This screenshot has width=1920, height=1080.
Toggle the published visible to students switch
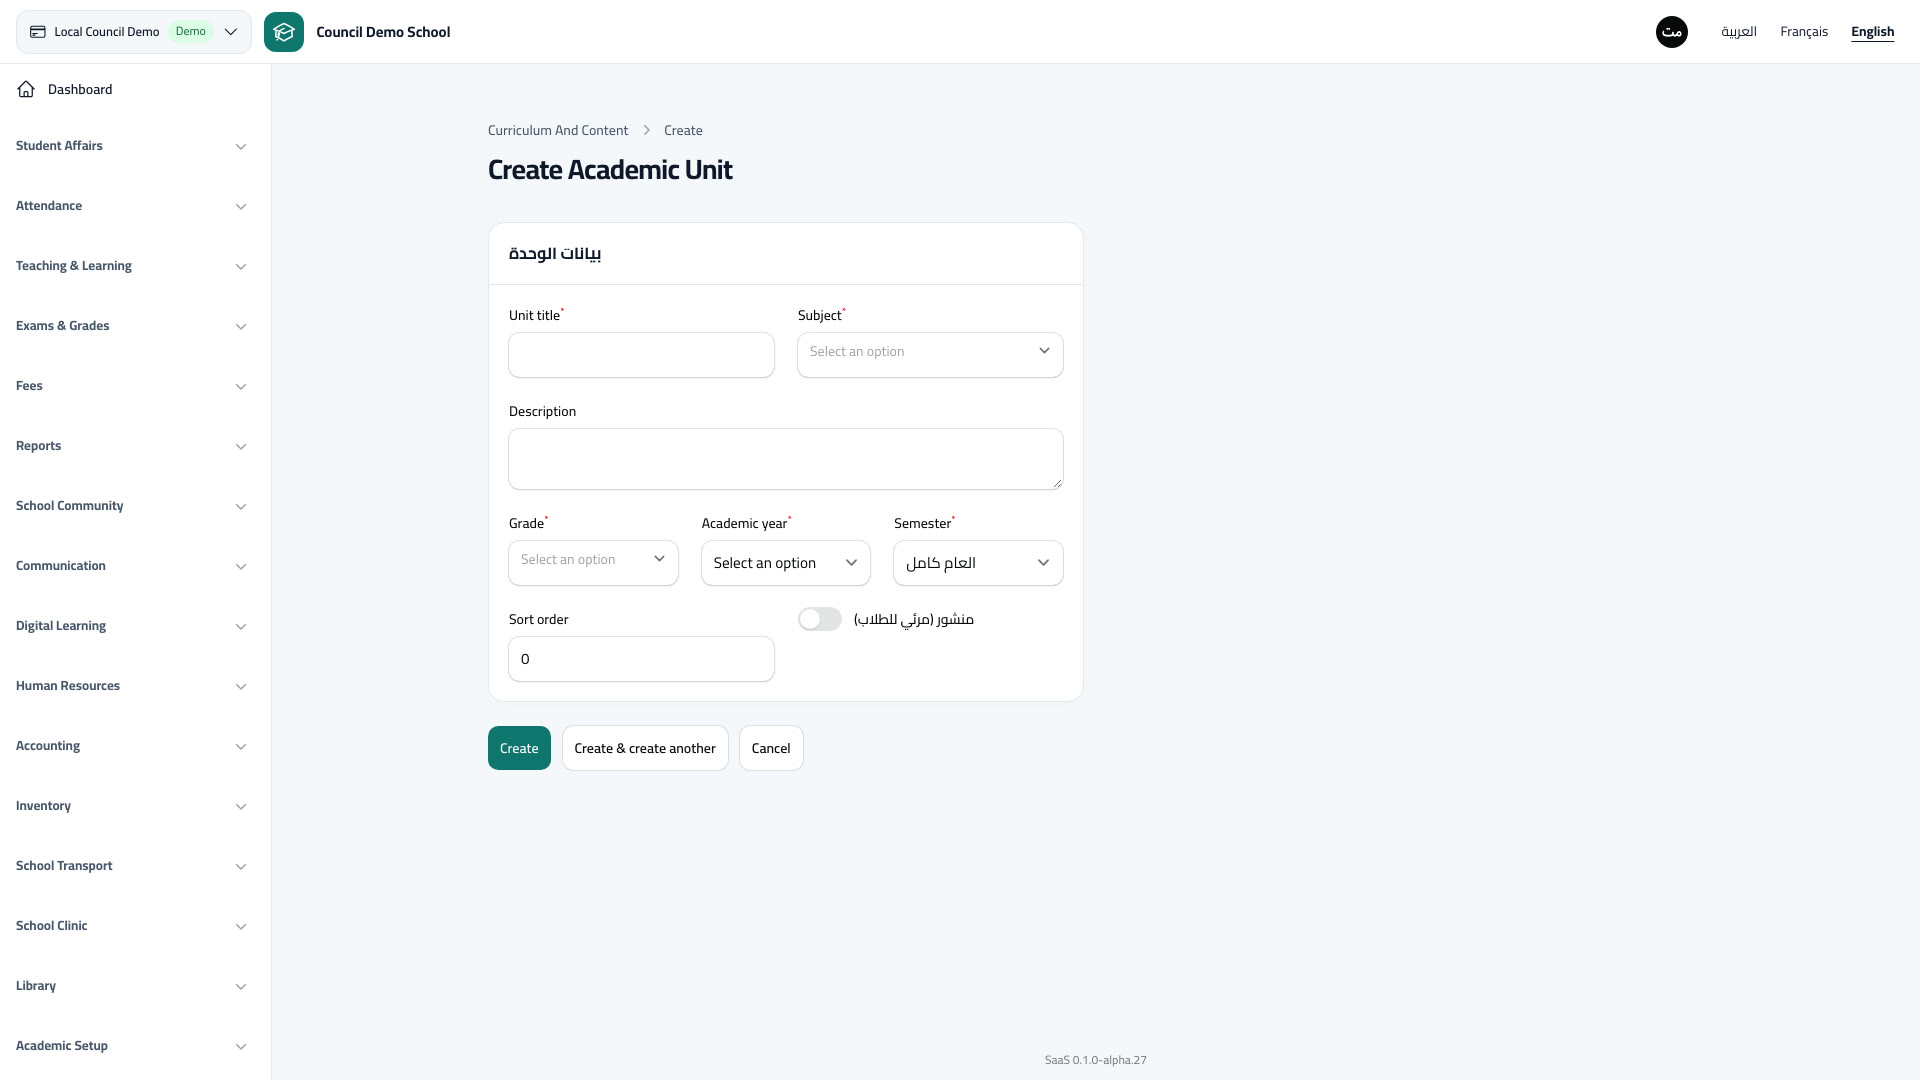[x=820, y=619]
